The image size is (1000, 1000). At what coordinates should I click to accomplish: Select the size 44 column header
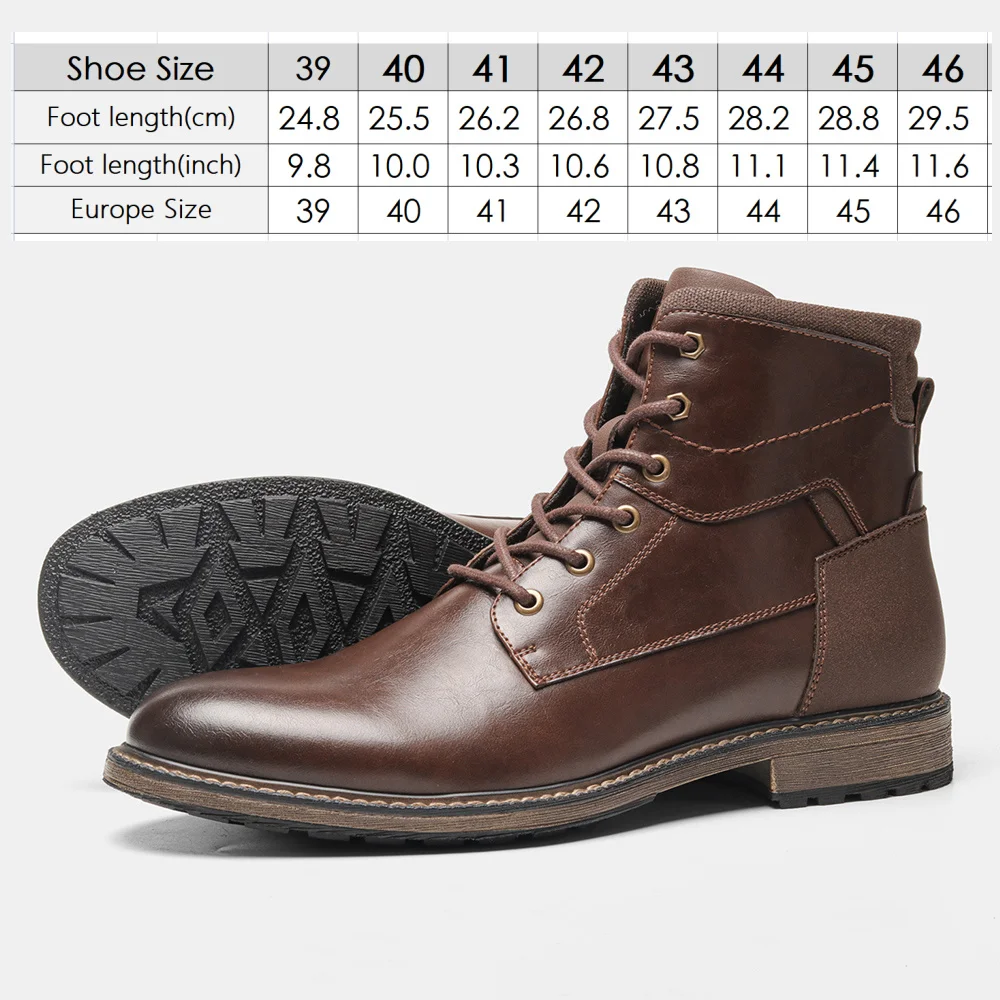(763, 68)
